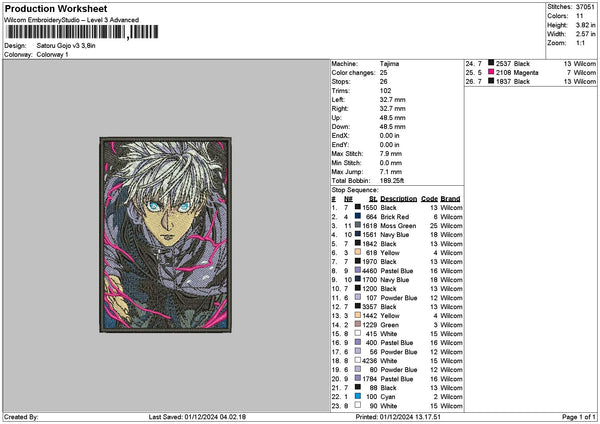Click the Powder Blue swatch with 80 stitches
The height and width of the screenshot is (424, 600).
[x=358, y=369]
